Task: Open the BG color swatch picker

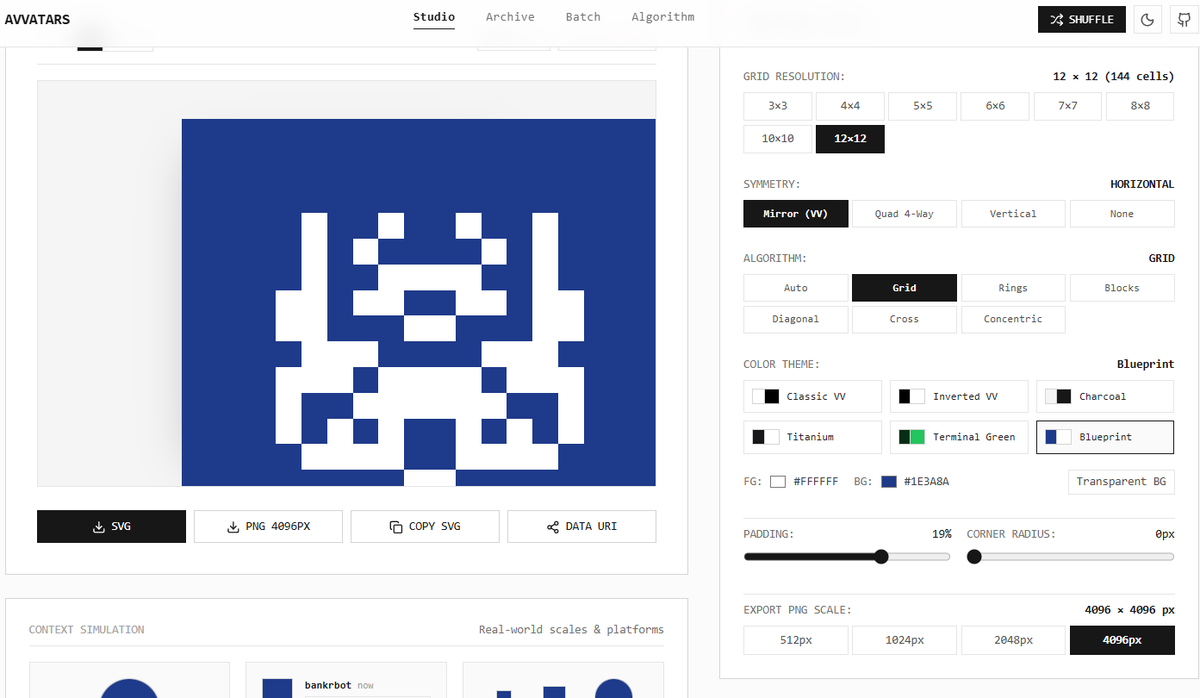Action: (x=889, y=482)
